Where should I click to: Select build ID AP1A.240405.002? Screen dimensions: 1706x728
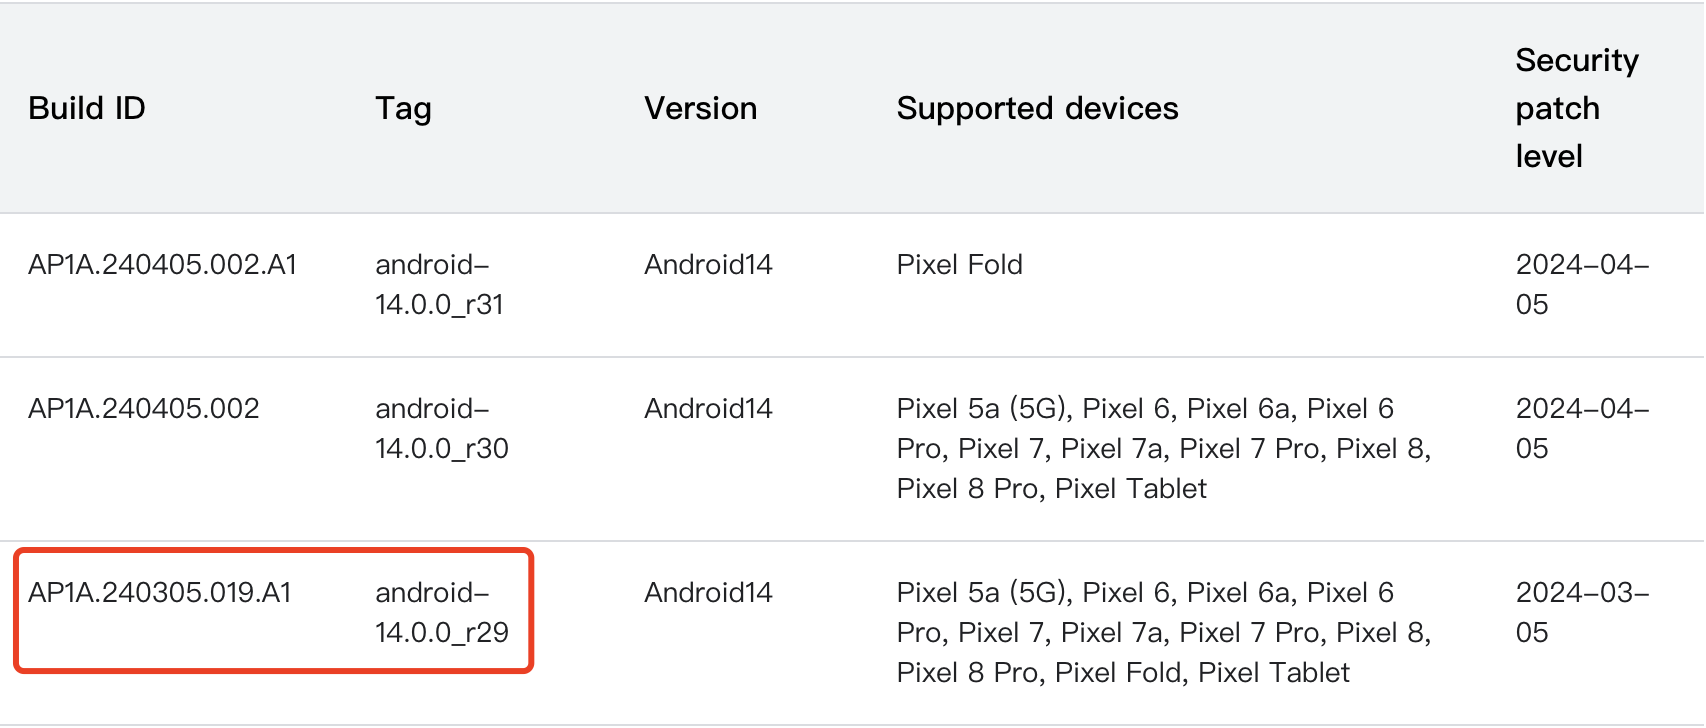pyautogui.click(x=143, y=409)
